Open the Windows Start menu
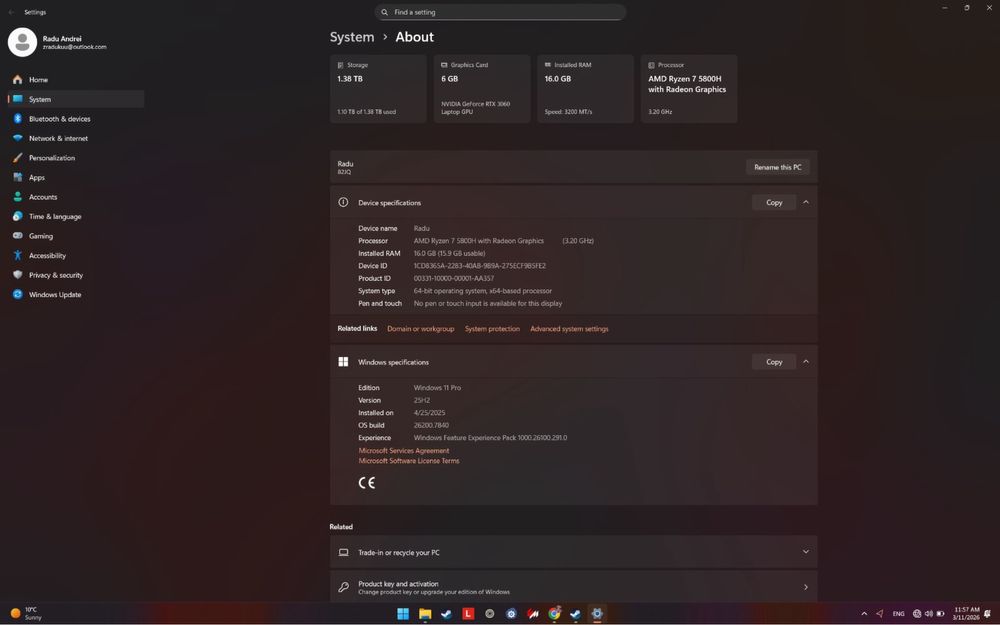Screen dimensions: 1000x625 click(x=403, y=614)
